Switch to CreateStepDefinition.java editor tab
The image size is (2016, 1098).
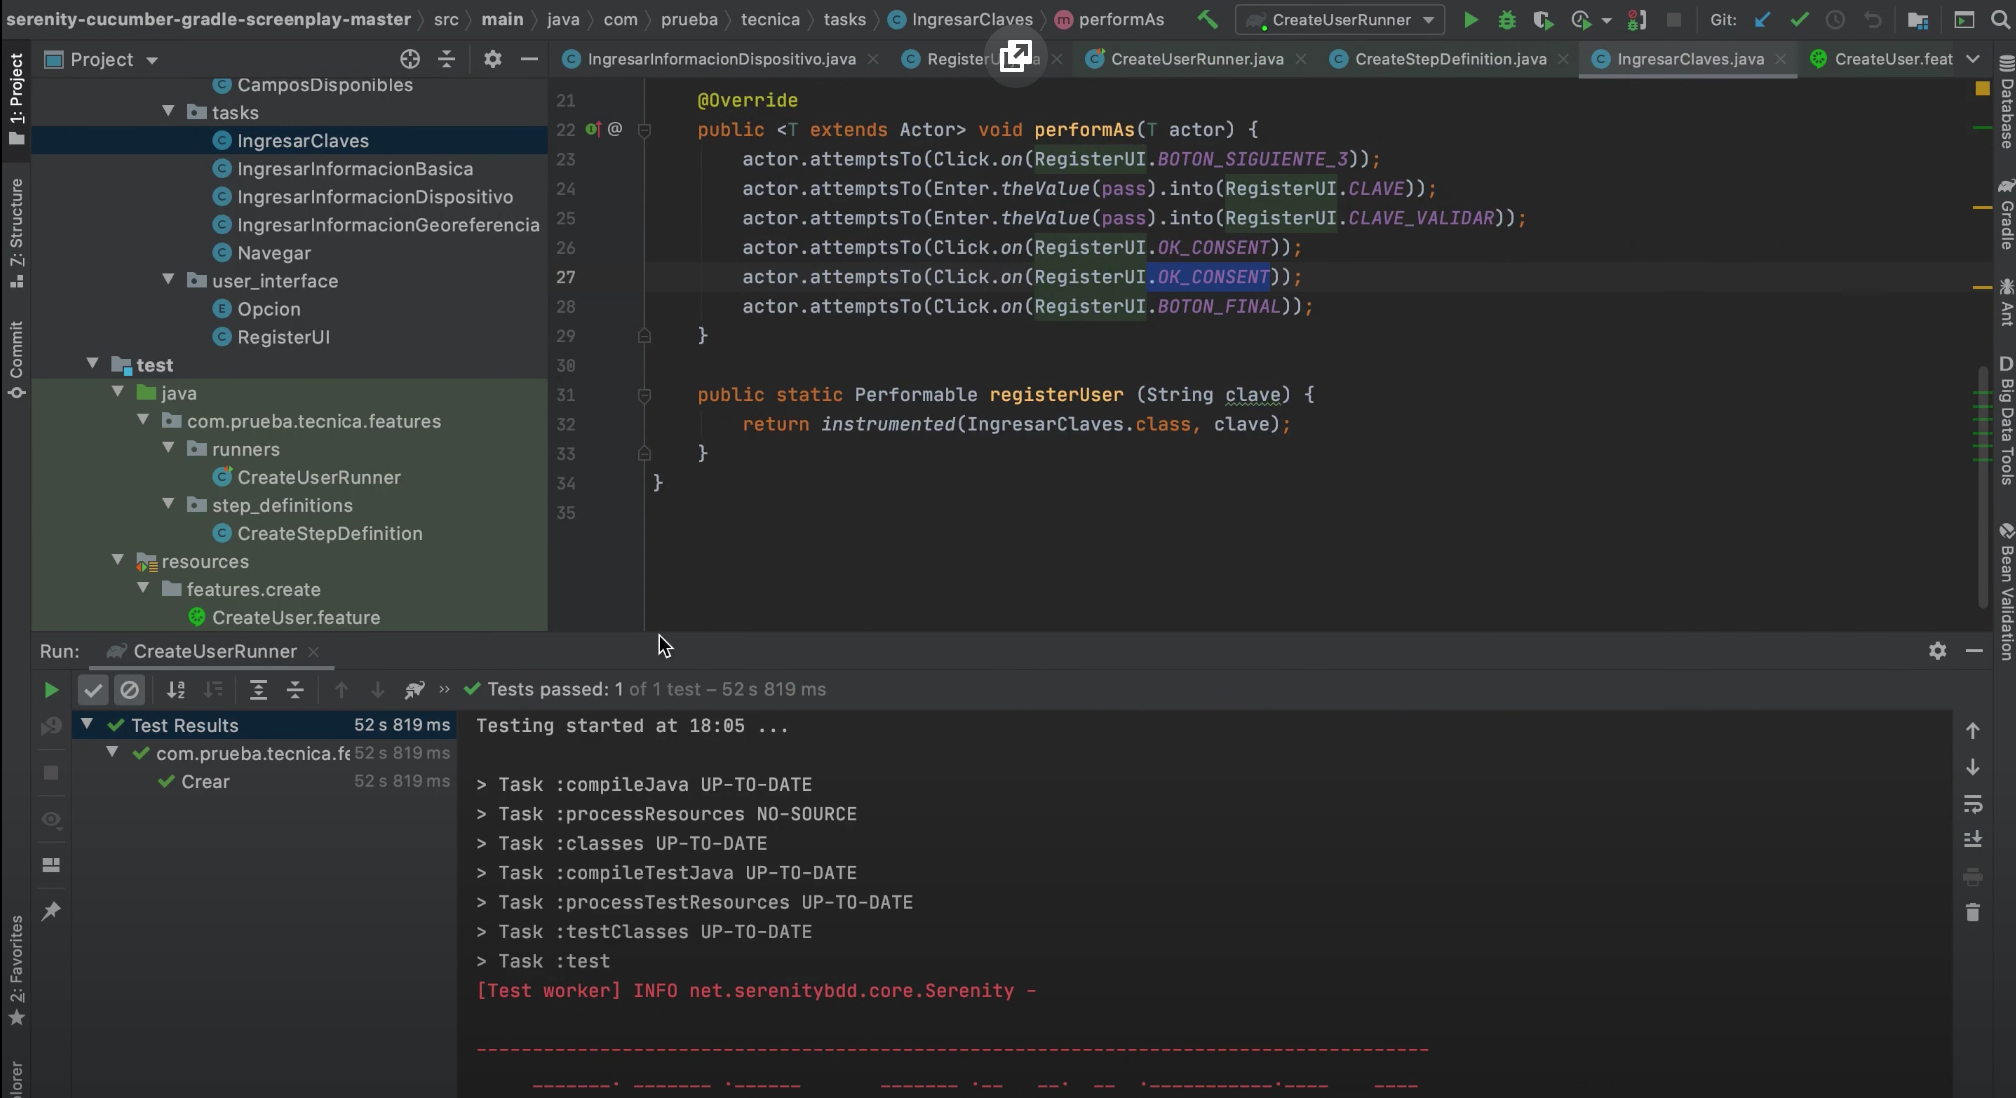pos(1450,60)
